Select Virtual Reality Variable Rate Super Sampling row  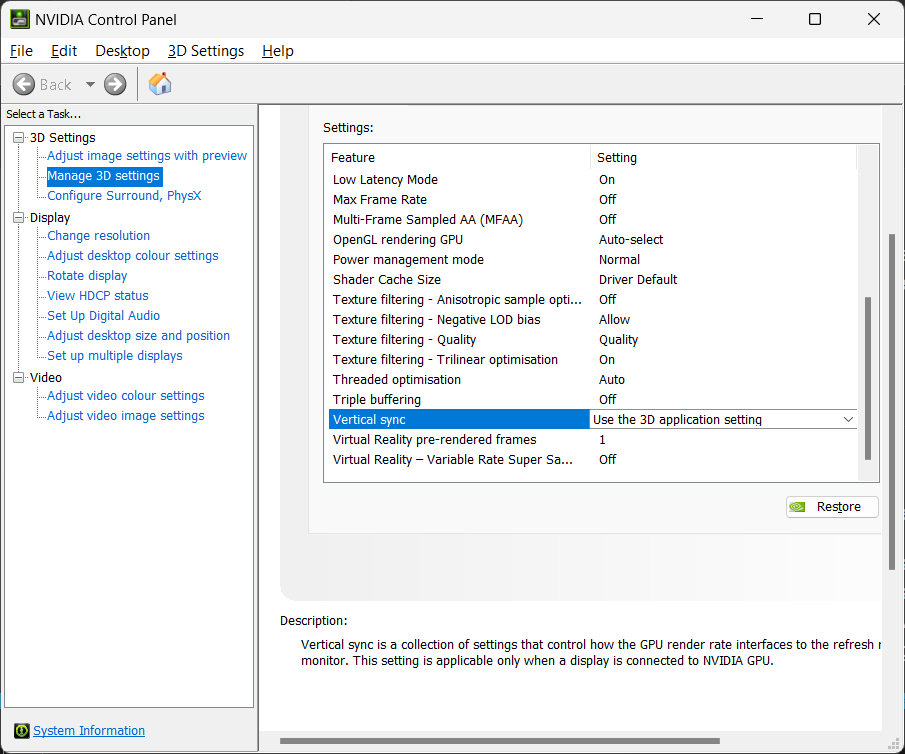tap(593, 460)
